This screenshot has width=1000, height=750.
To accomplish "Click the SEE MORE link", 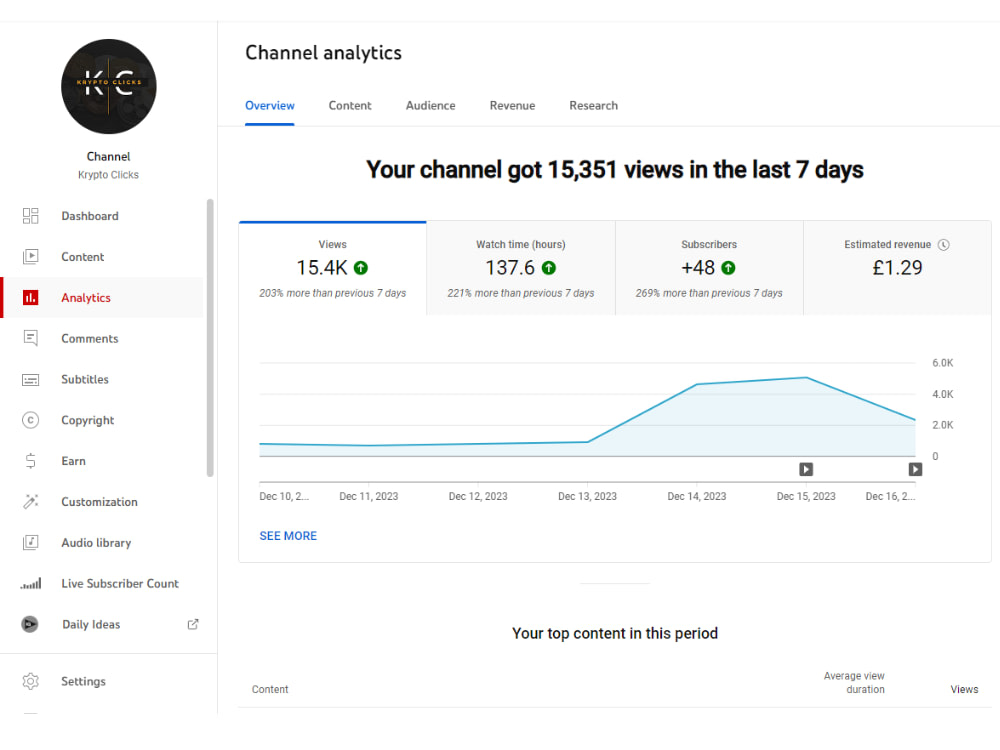I will 288,536.
